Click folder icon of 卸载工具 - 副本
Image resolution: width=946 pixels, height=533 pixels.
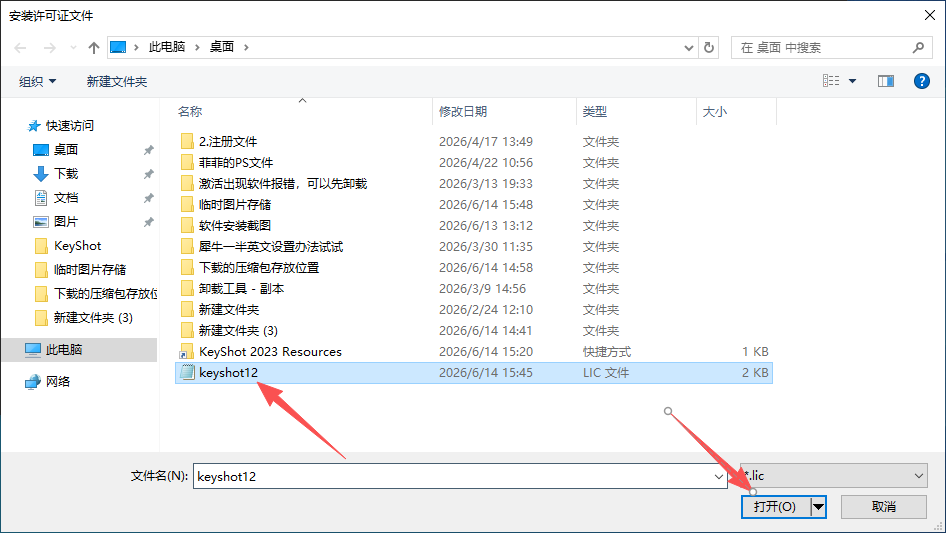[x=187, y=289]
